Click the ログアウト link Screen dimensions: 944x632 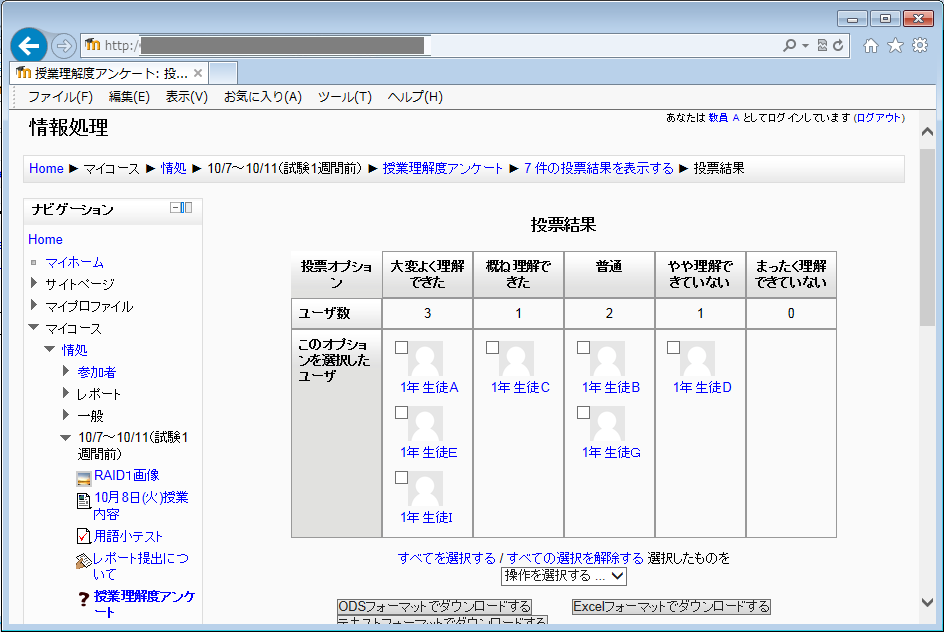(x=879, y=118)
